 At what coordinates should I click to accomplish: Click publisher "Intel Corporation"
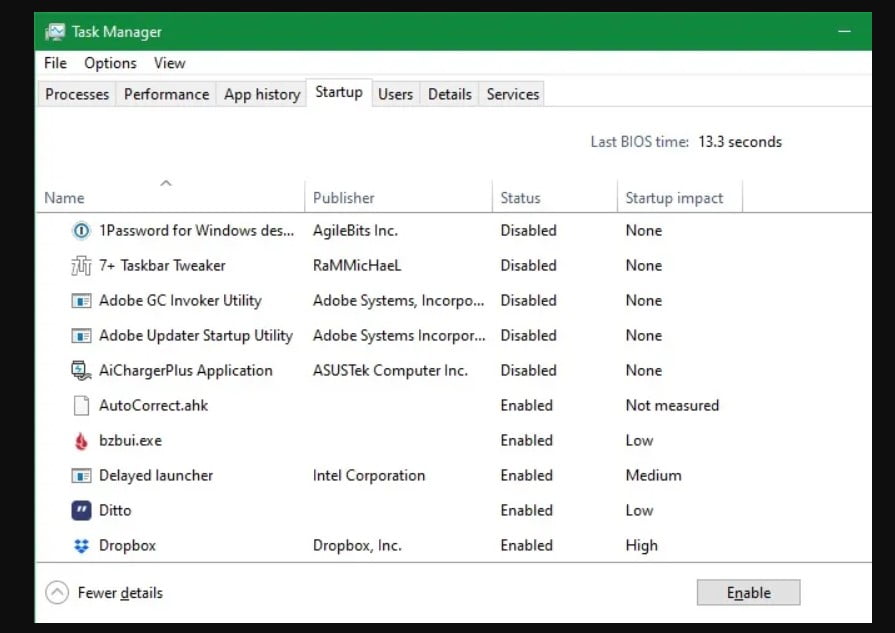tap(369, 475)
